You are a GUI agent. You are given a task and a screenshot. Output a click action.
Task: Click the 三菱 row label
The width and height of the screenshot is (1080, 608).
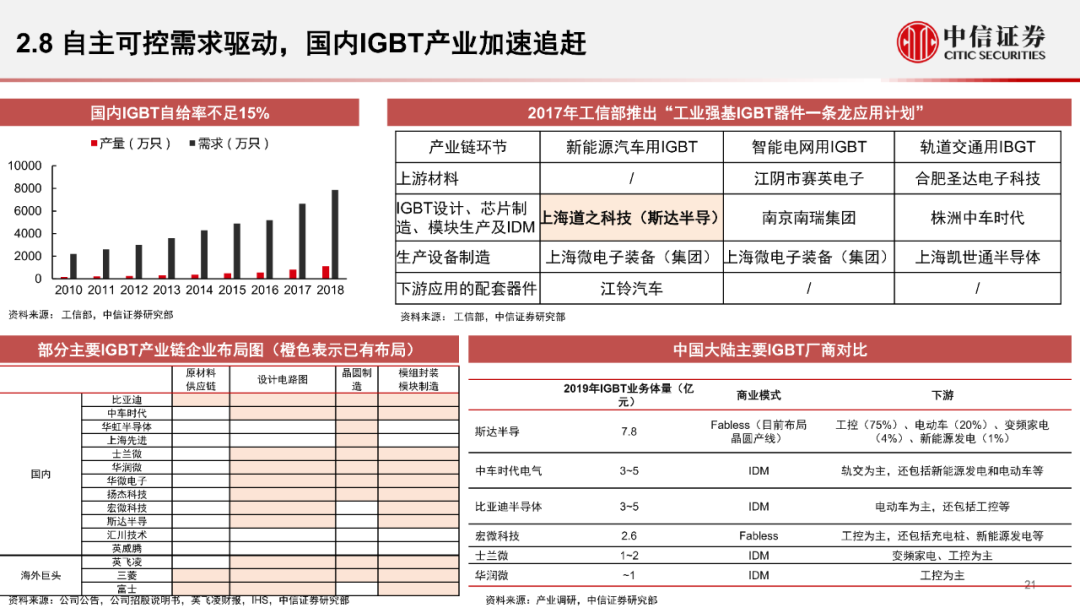127,576
